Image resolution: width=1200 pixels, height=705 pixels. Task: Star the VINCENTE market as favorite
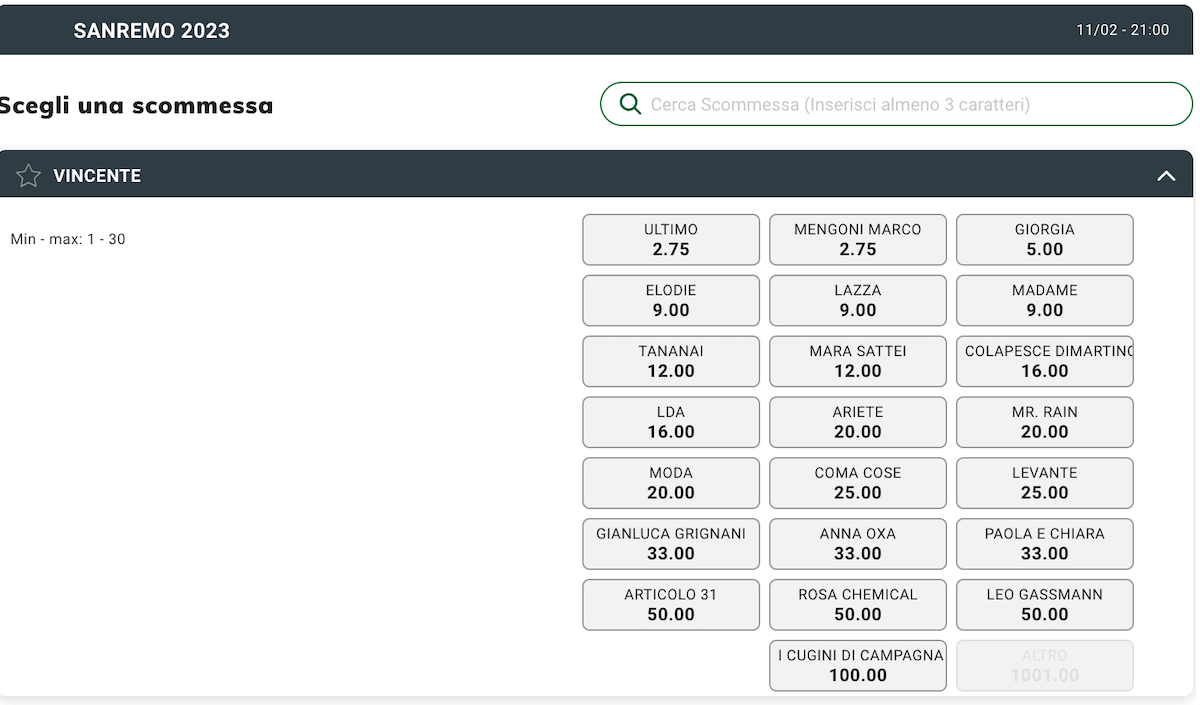(29, 176)
